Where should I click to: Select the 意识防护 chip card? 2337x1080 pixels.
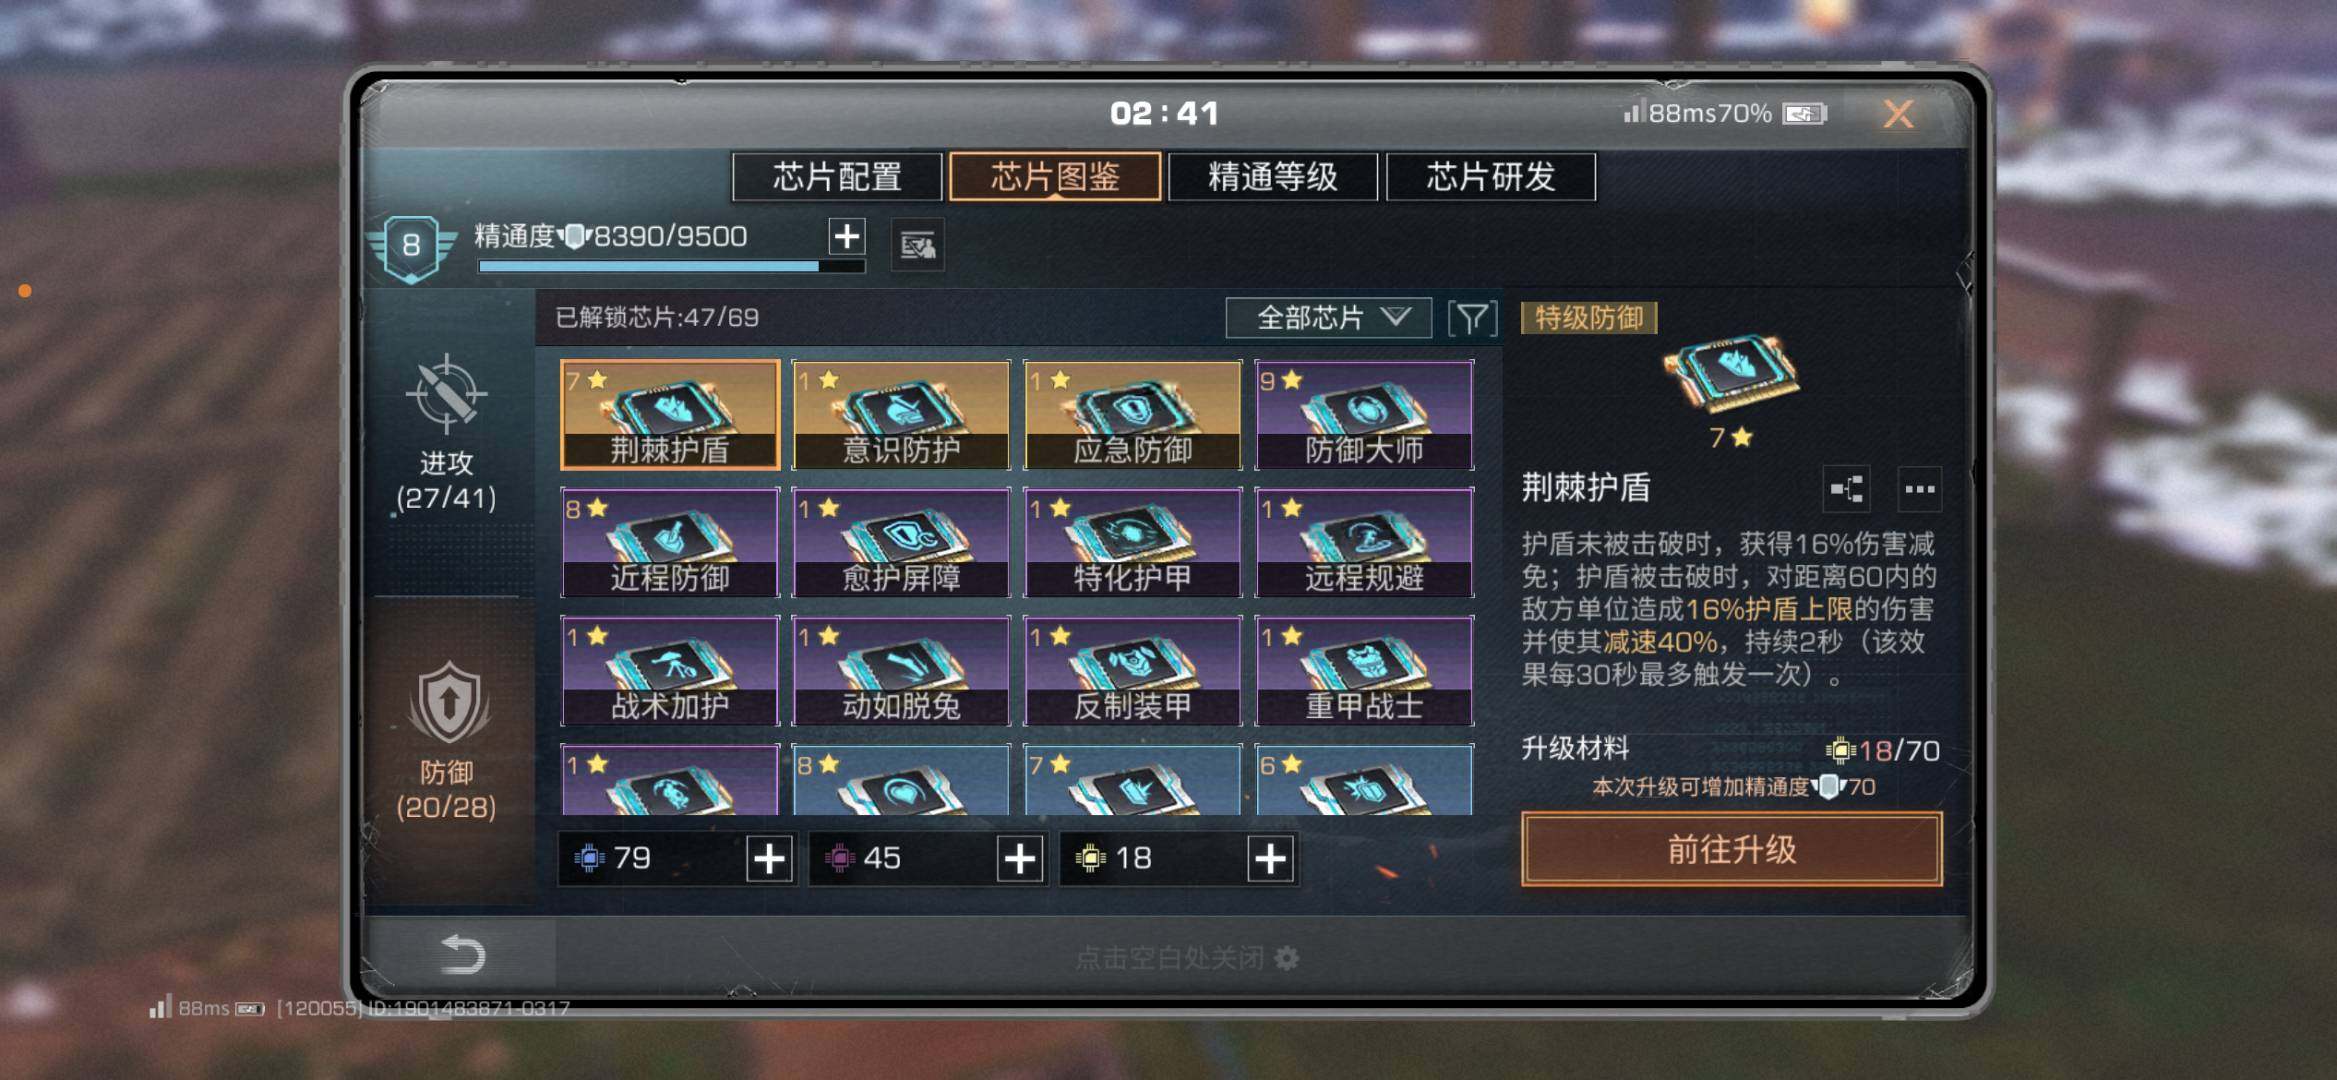click(901, 415)
